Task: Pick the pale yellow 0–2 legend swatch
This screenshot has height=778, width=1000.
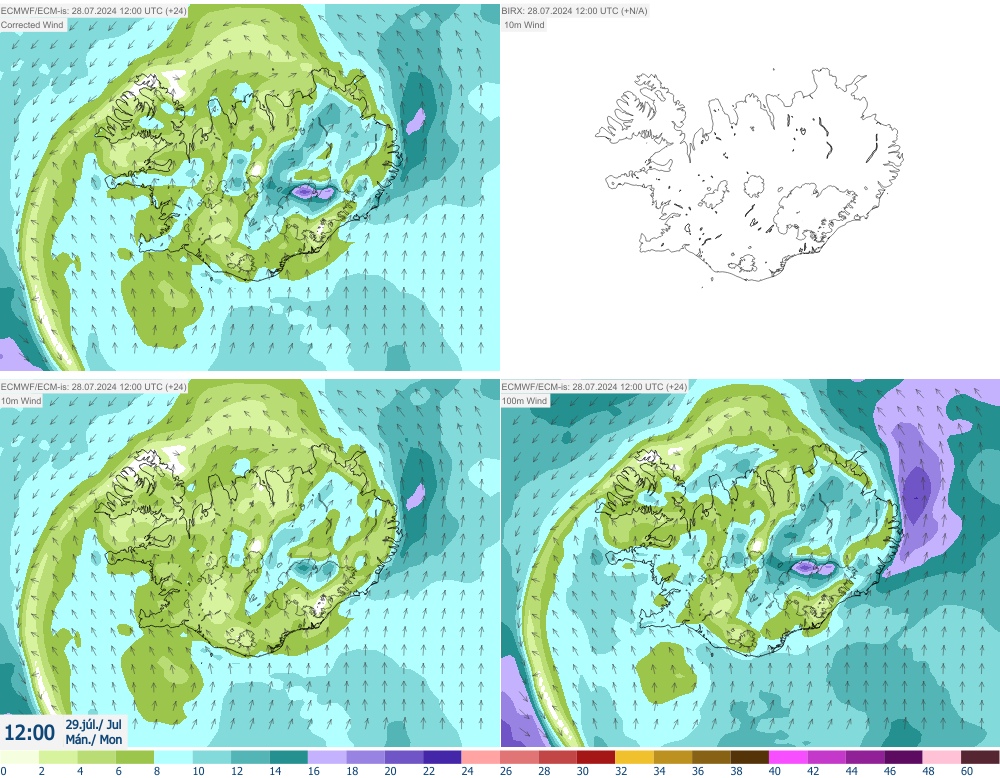Action: click(x=19, y=757)
